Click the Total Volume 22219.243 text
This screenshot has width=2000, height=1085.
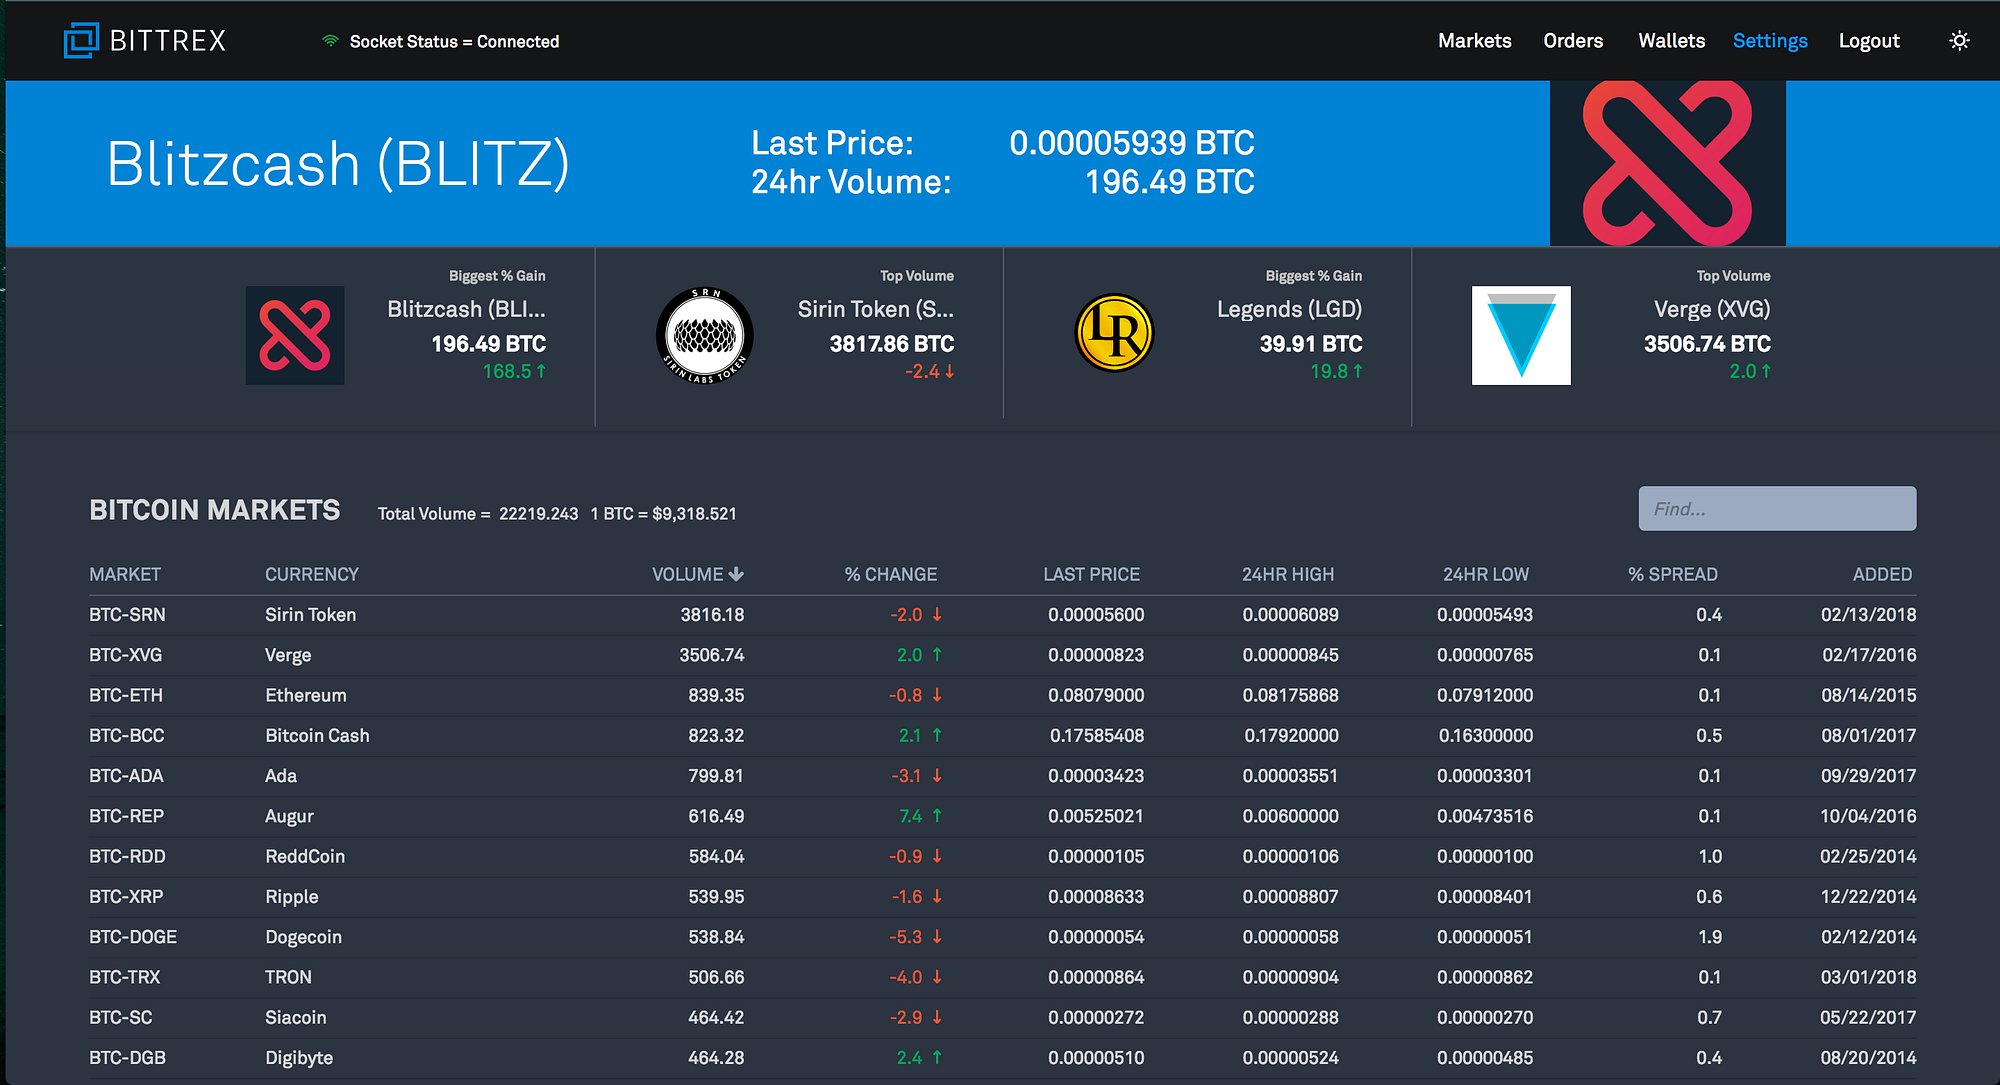click(x=478, y=514)
